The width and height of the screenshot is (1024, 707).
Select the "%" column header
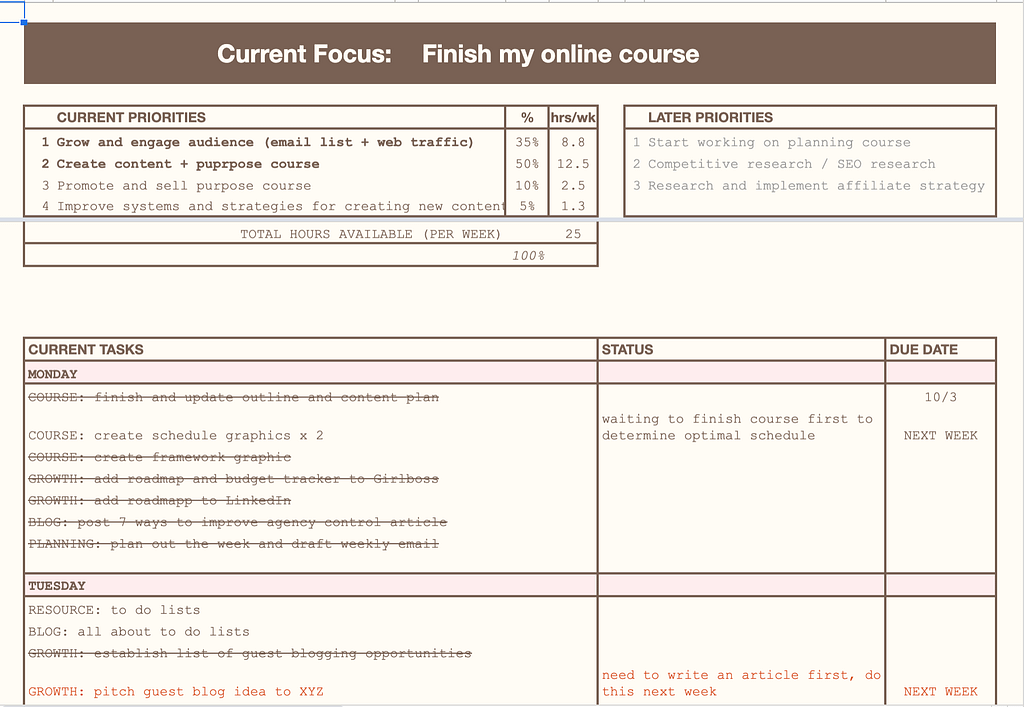point(527,118)
